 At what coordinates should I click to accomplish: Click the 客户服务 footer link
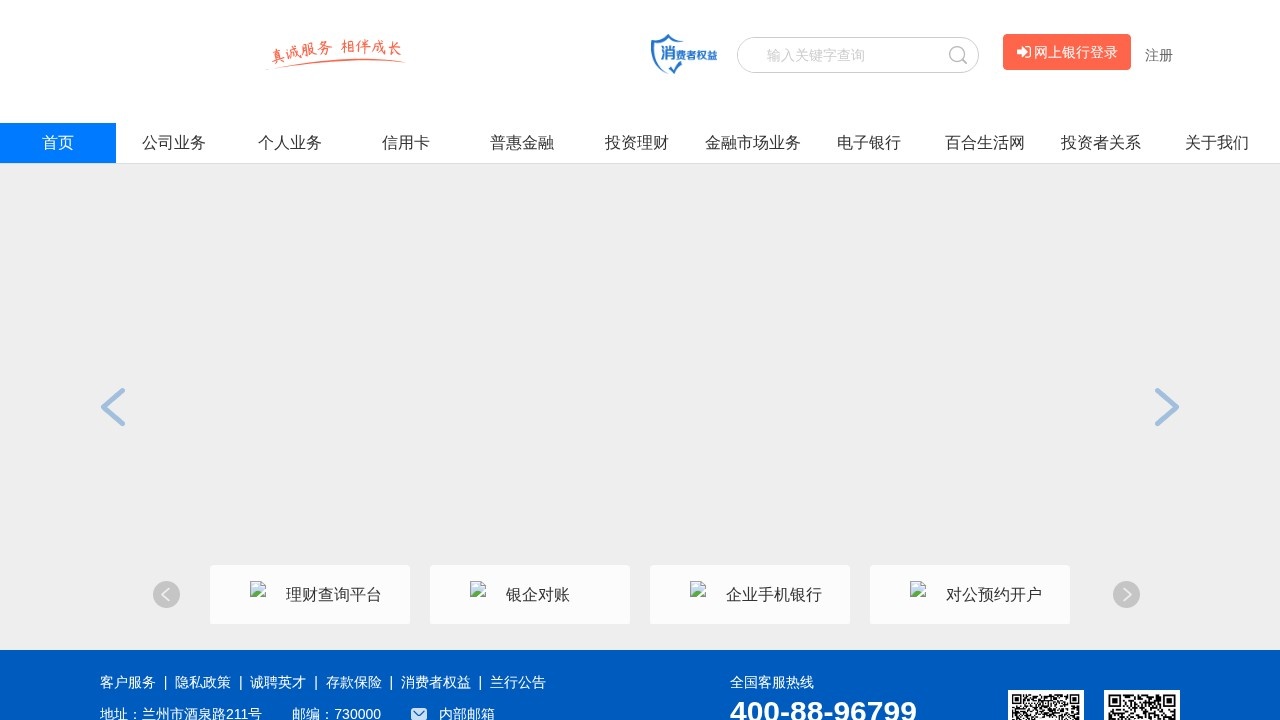point(128,682)
